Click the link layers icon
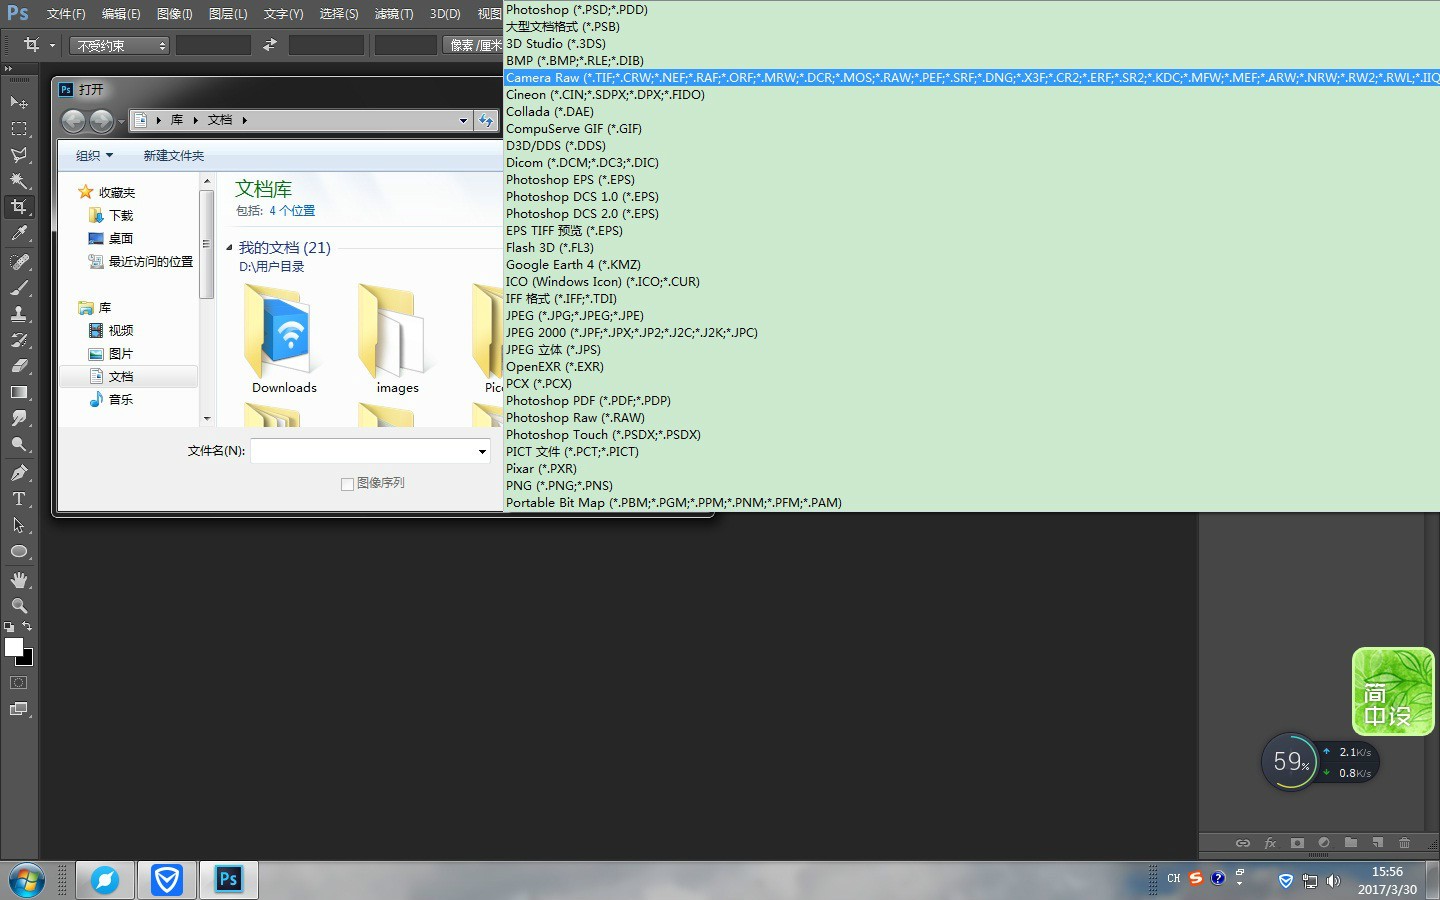Viewport: 1440px width, 900px height. coord(1243,843)
